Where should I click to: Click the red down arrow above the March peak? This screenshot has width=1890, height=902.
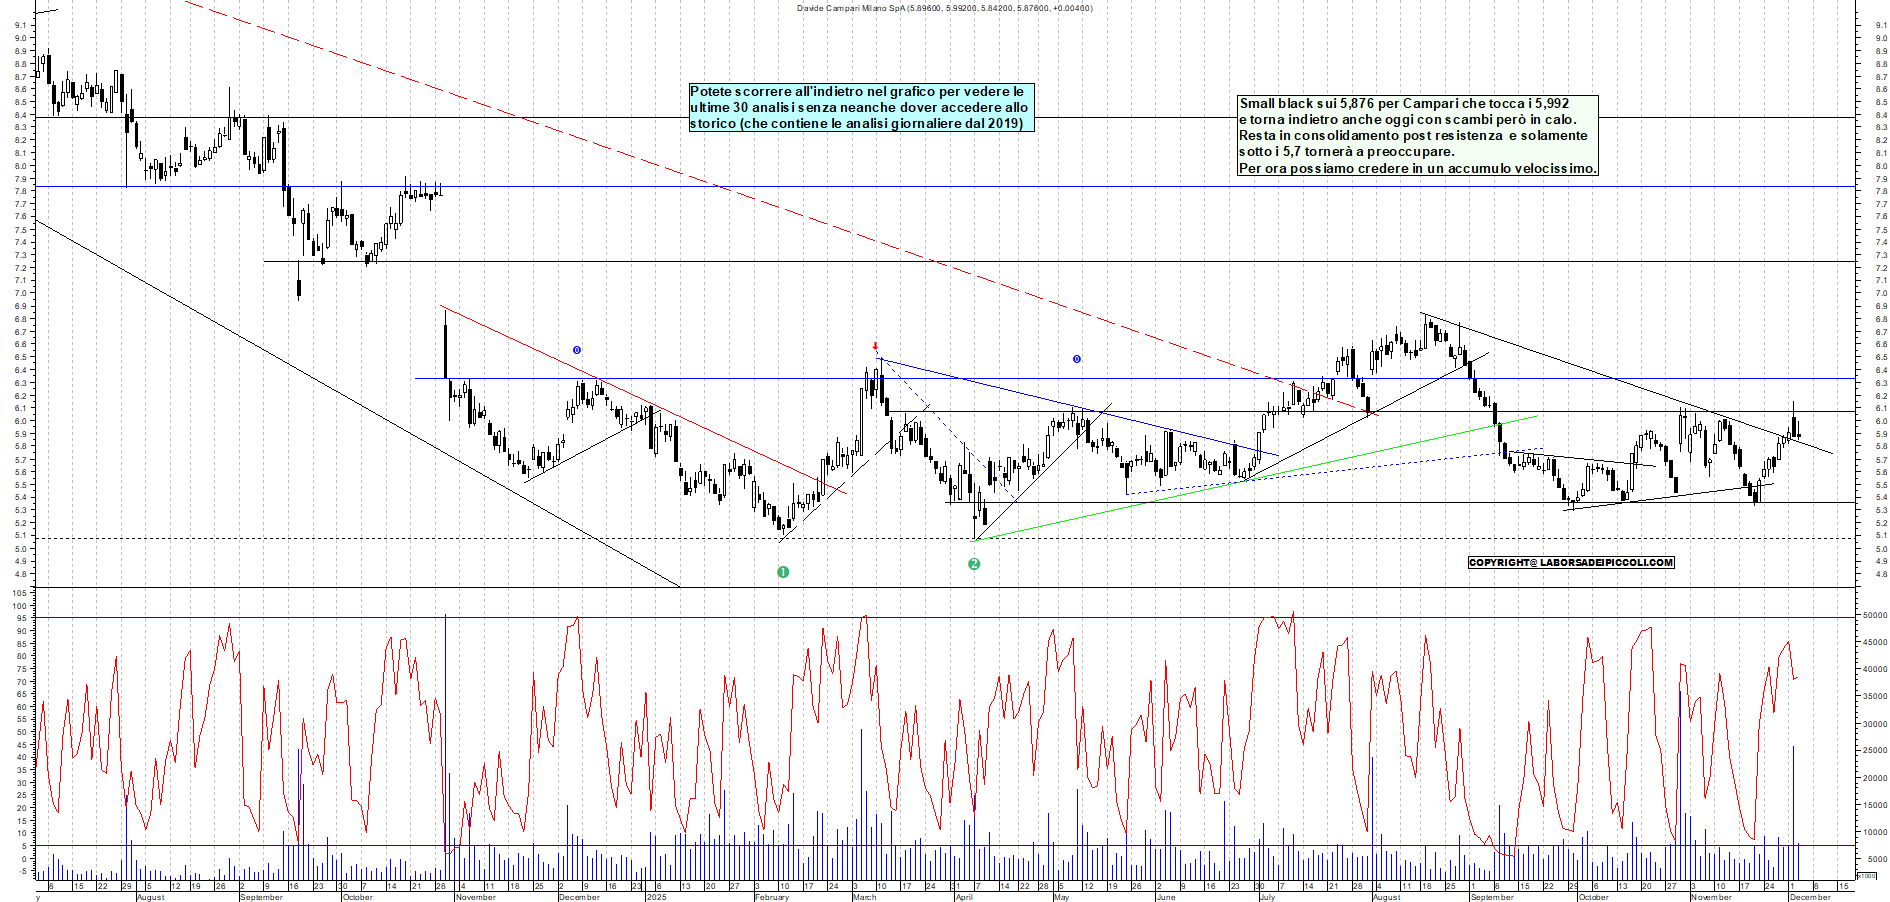point(877,347)
